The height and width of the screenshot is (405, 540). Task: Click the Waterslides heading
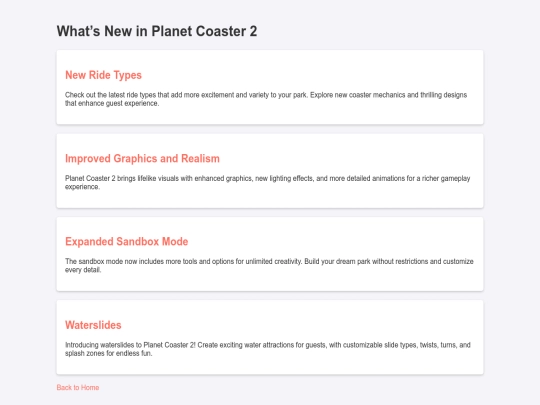click(x=93, y=325)
